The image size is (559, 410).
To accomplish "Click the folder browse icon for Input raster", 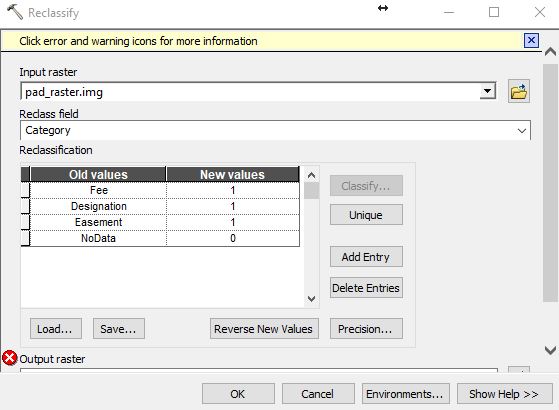I will 519,91.
